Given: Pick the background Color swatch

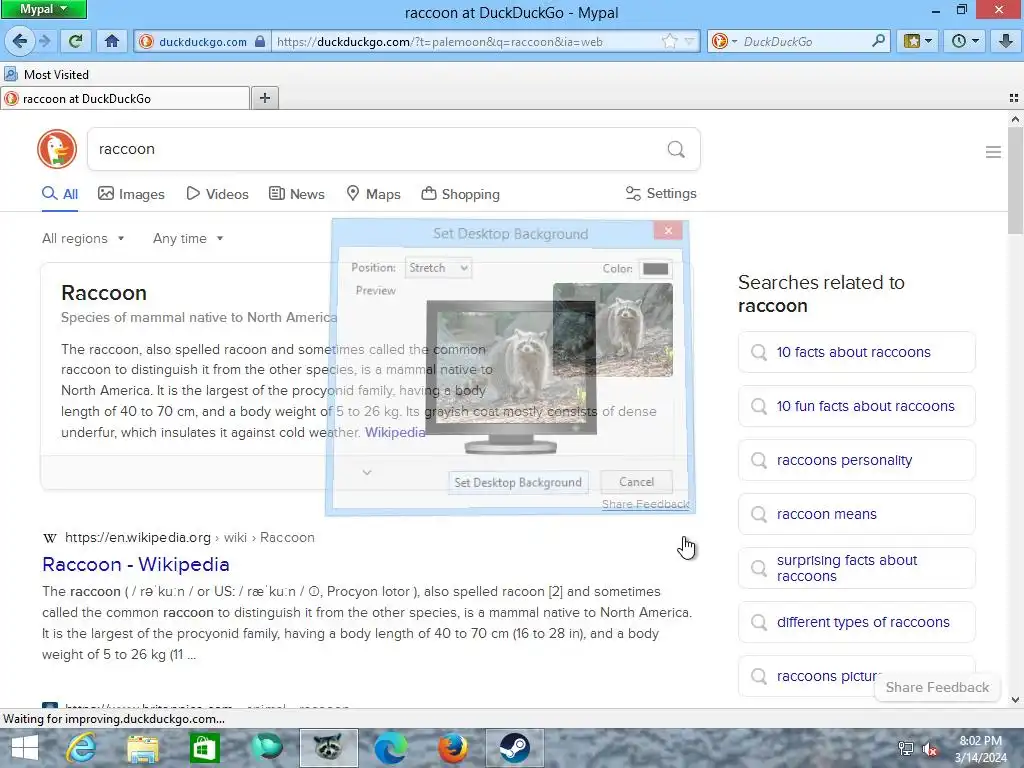Looking at the screenshot, I should [x=655, y=268].
